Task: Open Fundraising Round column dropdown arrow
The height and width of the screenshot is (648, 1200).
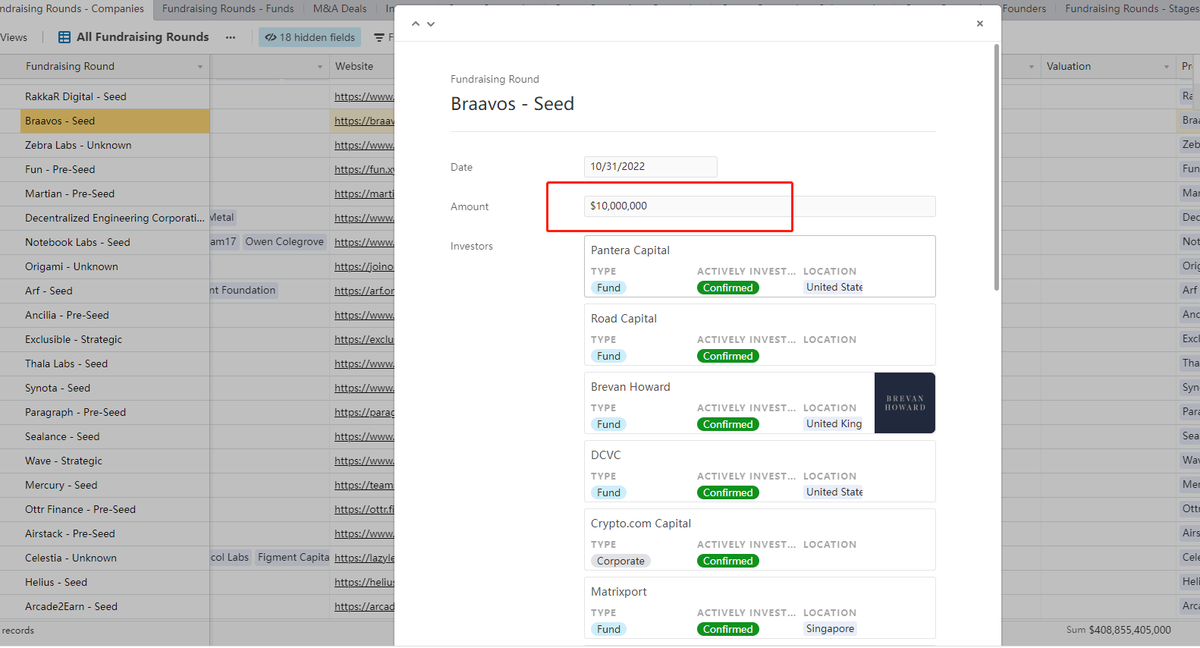Action: 200,67
